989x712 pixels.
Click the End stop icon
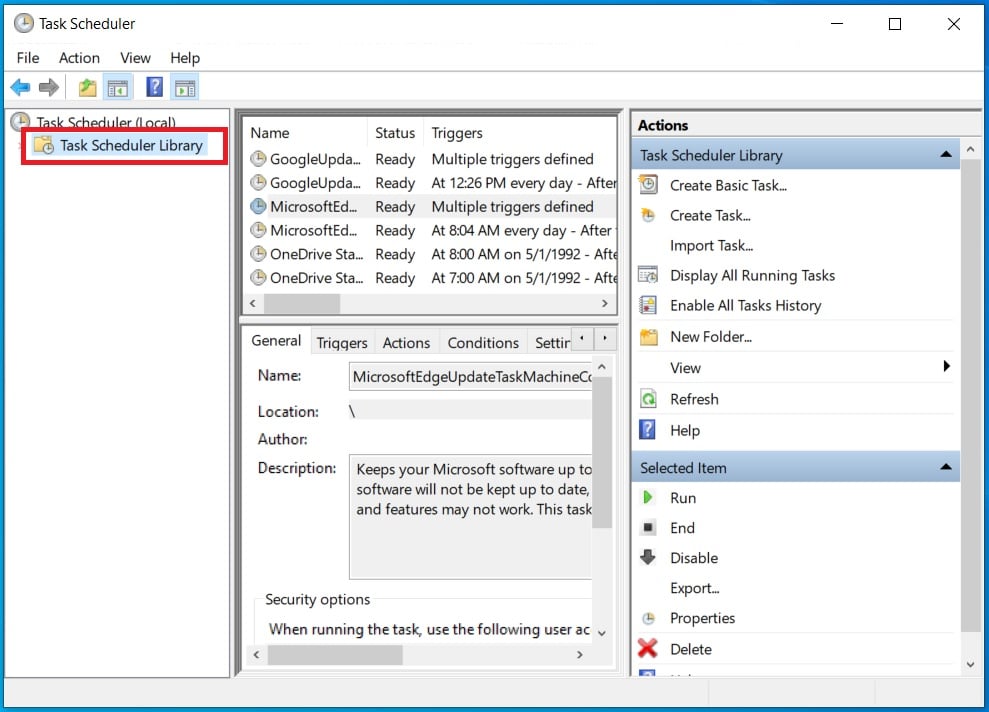[x=648, y=527]
